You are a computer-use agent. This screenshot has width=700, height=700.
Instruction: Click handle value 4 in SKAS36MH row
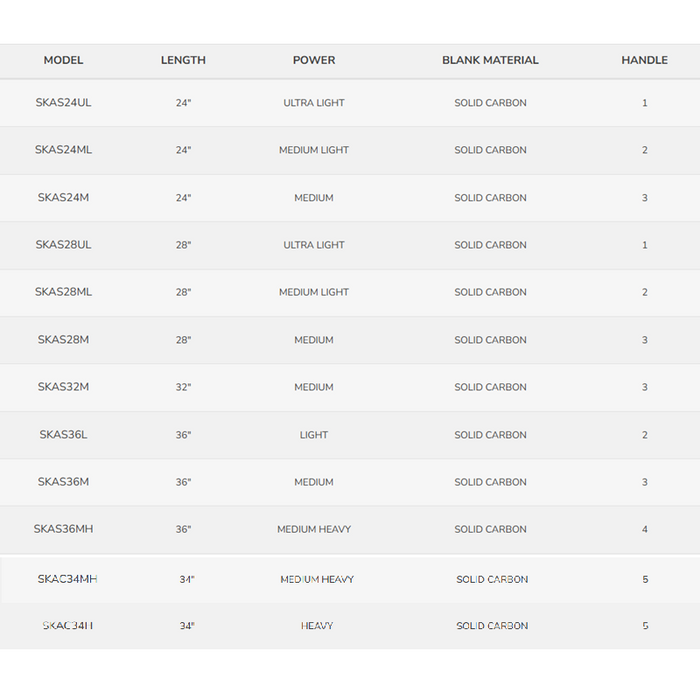(x=644, y=529)
